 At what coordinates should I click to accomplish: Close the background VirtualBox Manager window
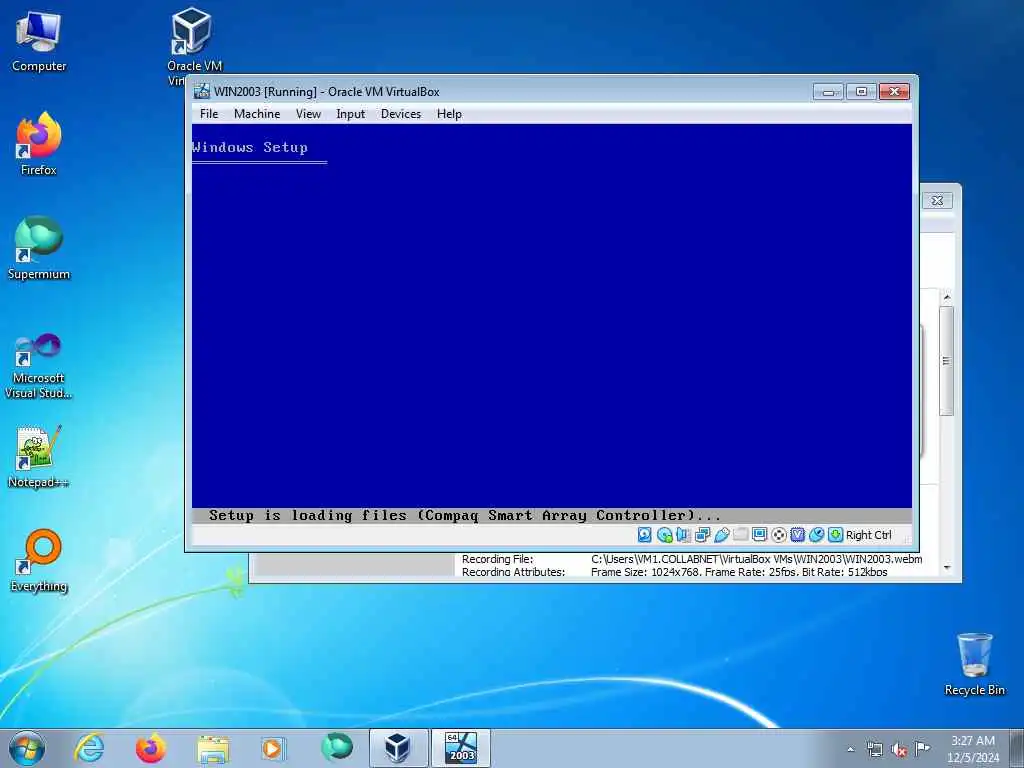[937, 200]
